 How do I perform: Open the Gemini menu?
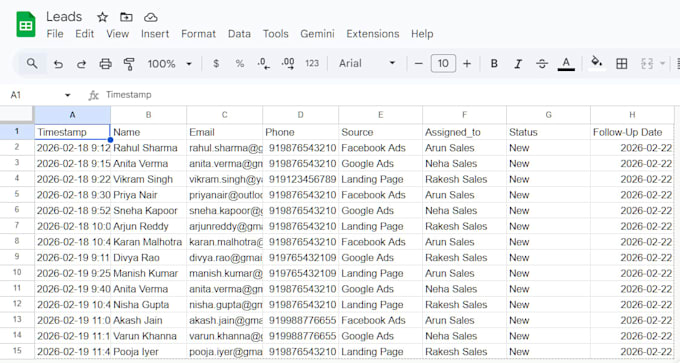tap(317, 34)
